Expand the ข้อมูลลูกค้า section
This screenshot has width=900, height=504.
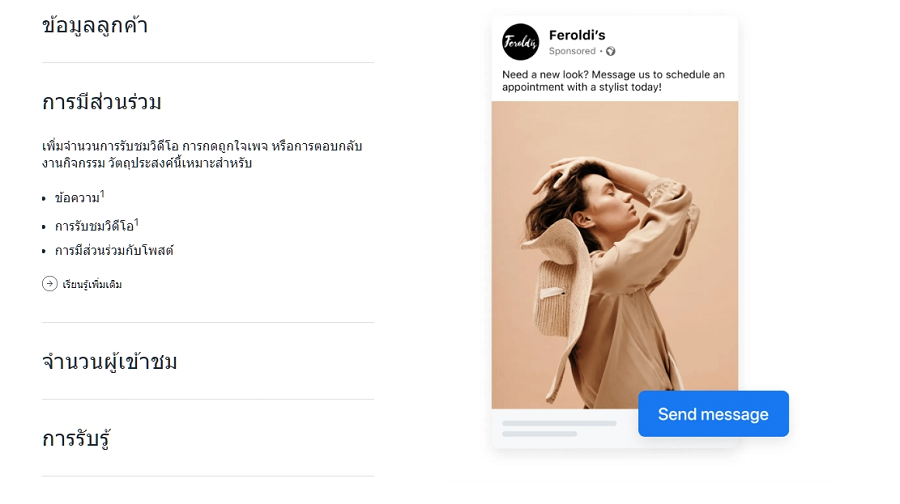tap(95, 26)
